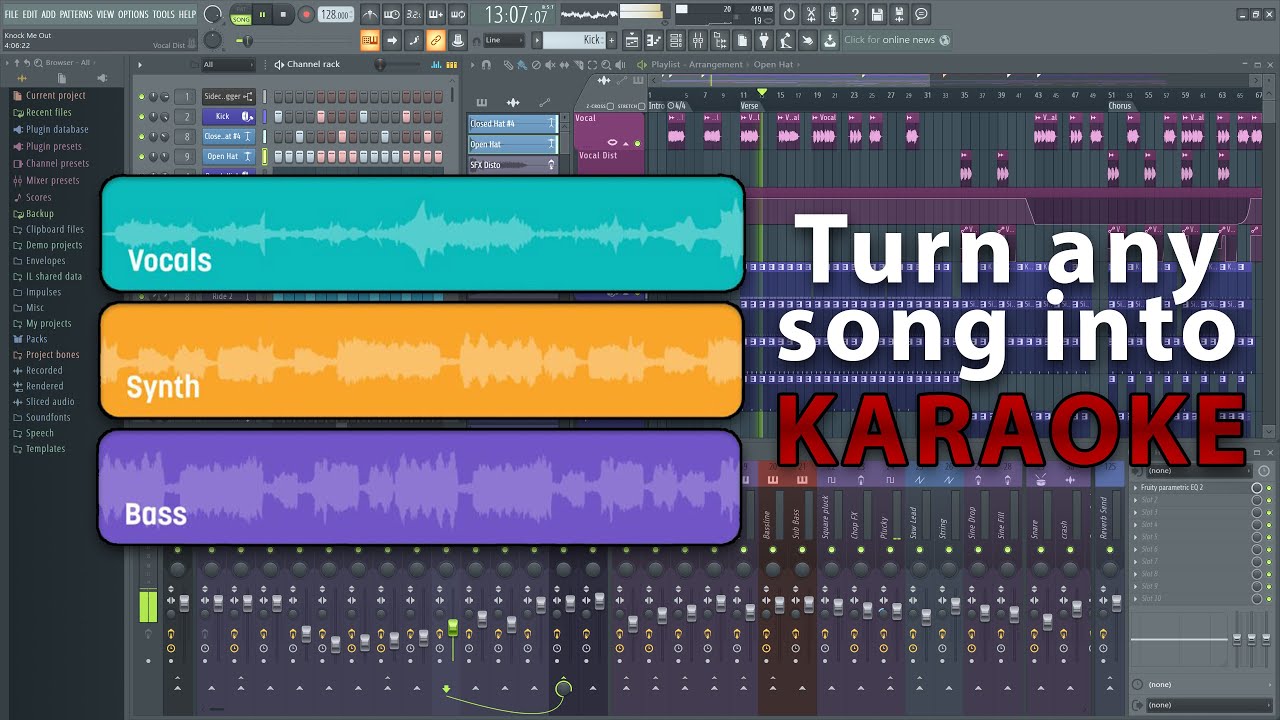Open the Line snap dropdown
Viewport: 1280px width, 720px height.
click(x=504, y=40)
